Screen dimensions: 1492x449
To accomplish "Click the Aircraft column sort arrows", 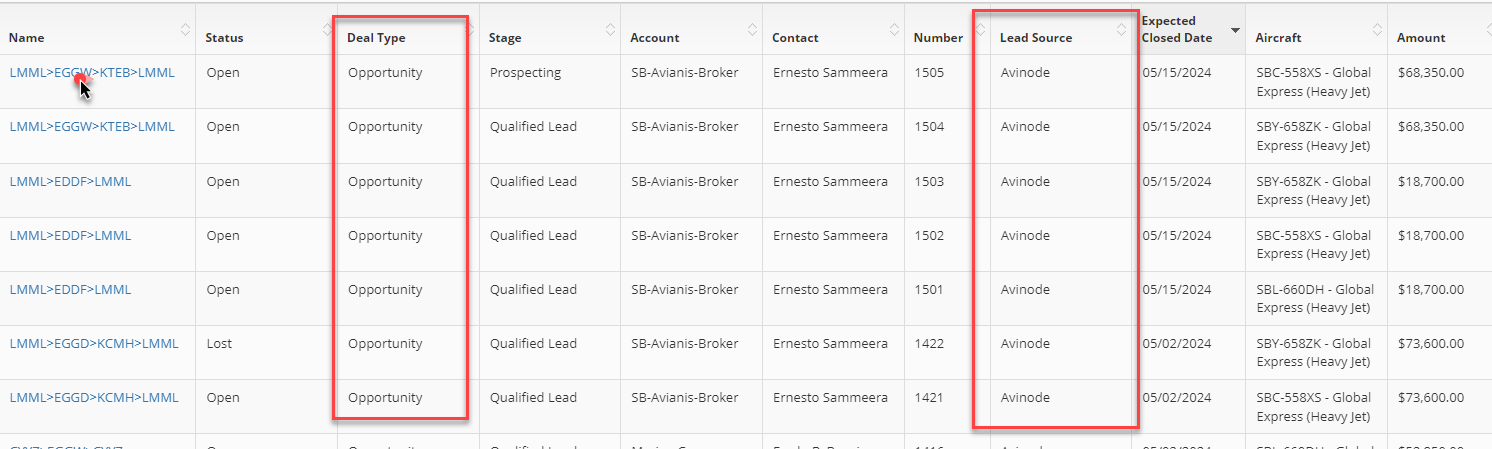I will [x=1377, y=30].
